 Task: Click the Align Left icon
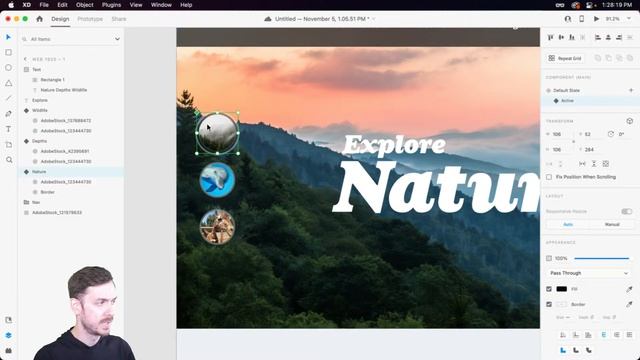pyautogui.click(x=598, y=37)
